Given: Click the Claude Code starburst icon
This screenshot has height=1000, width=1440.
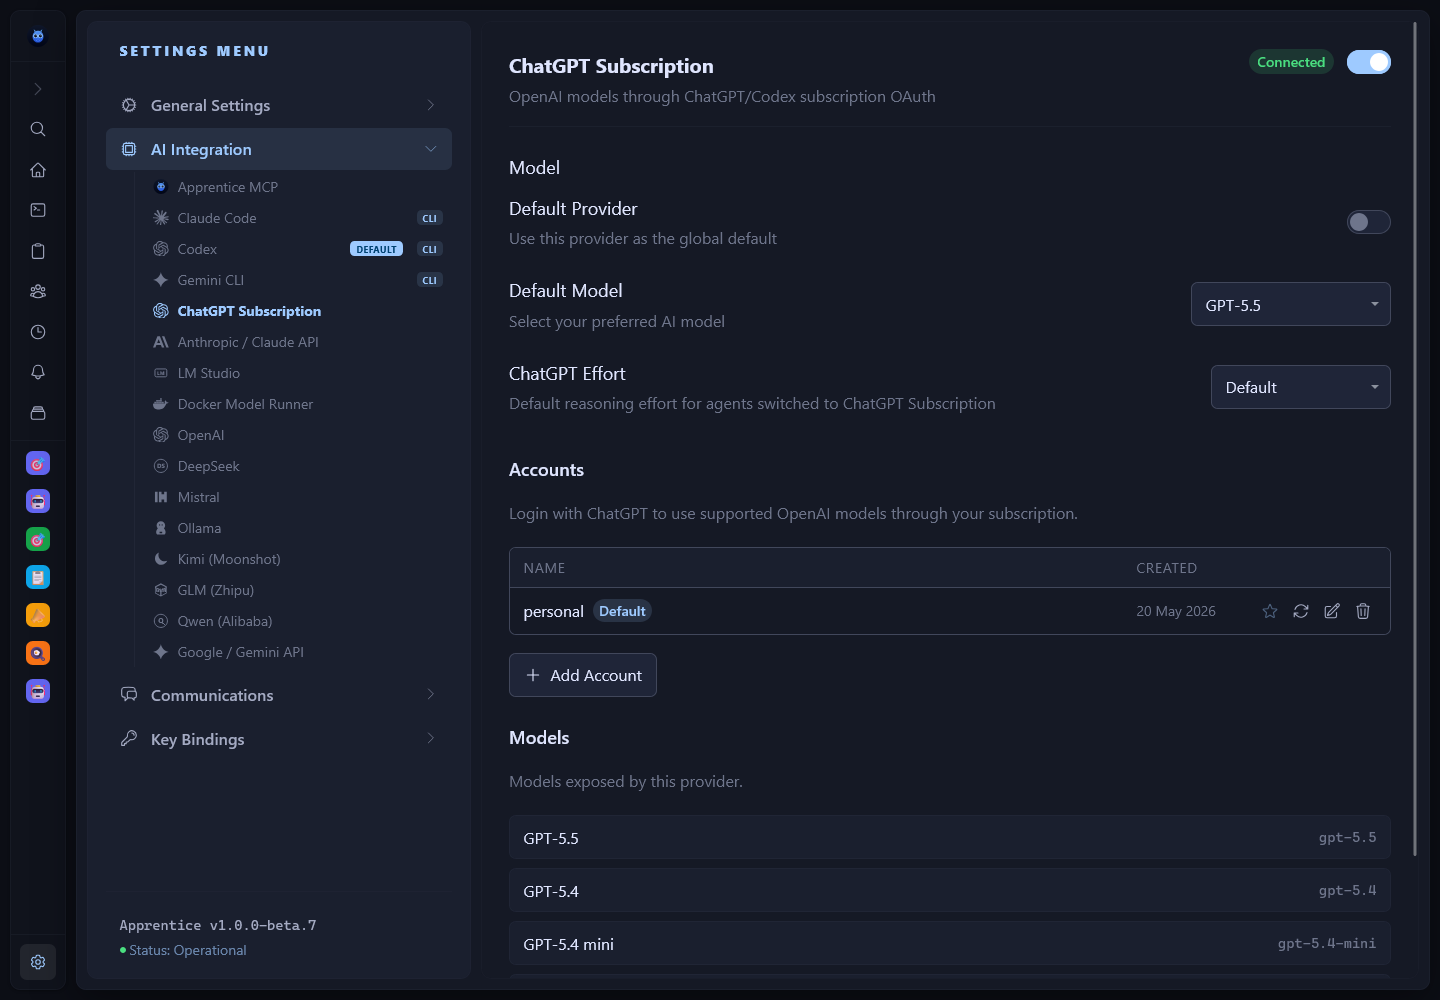Looking at the screenshot, I should (161, 218).
